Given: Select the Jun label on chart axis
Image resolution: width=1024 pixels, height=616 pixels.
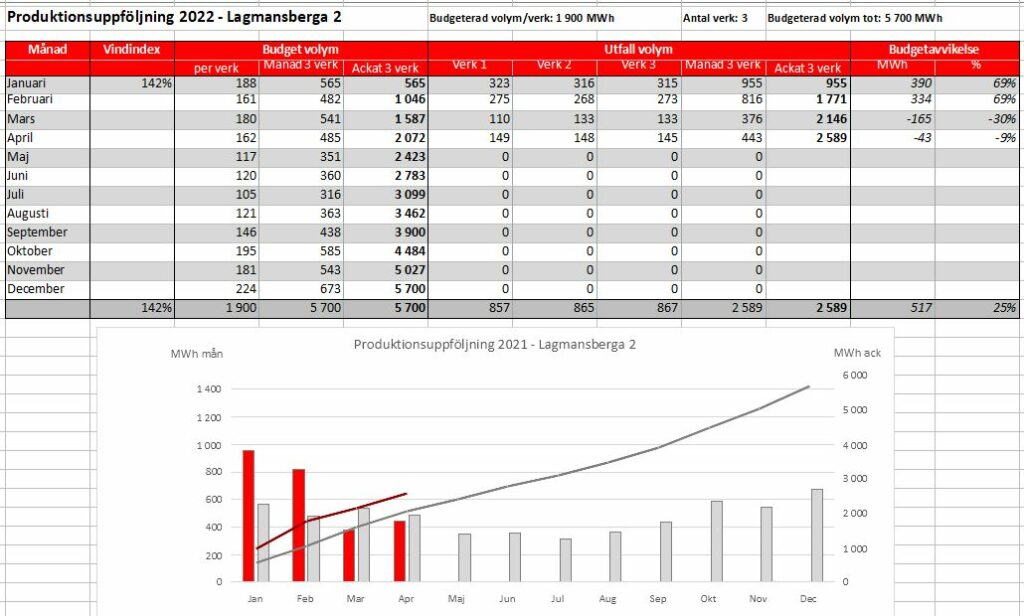Looking at the screenshot, I should [507, 599].
